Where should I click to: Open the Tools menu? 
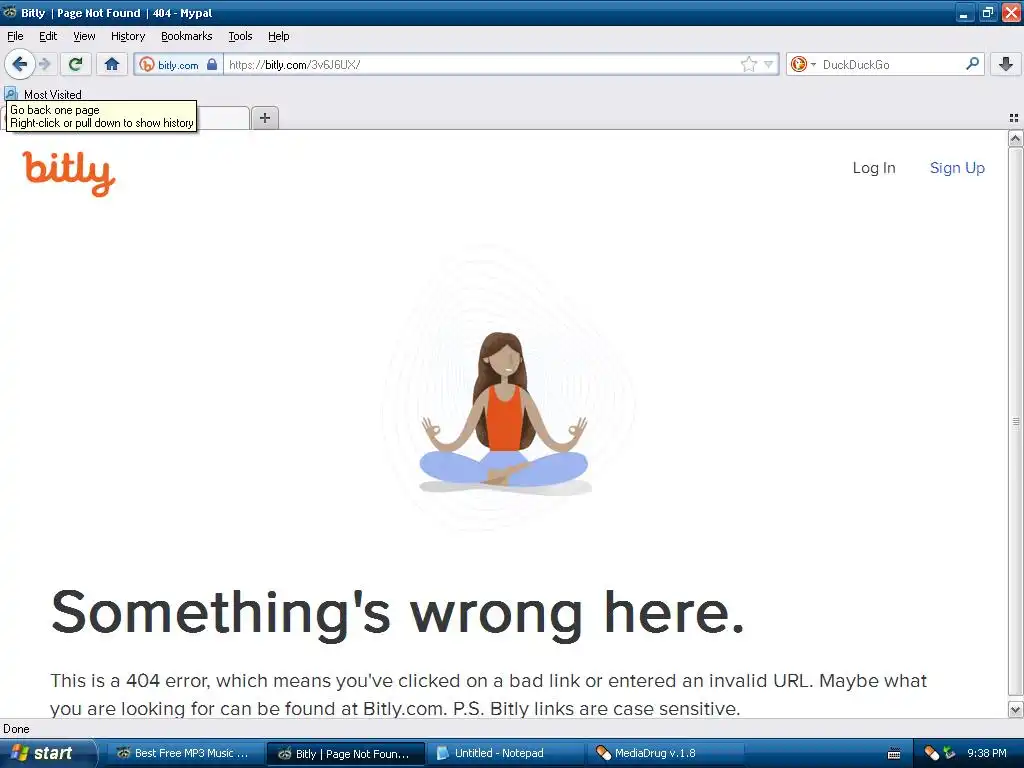[240, 36]
